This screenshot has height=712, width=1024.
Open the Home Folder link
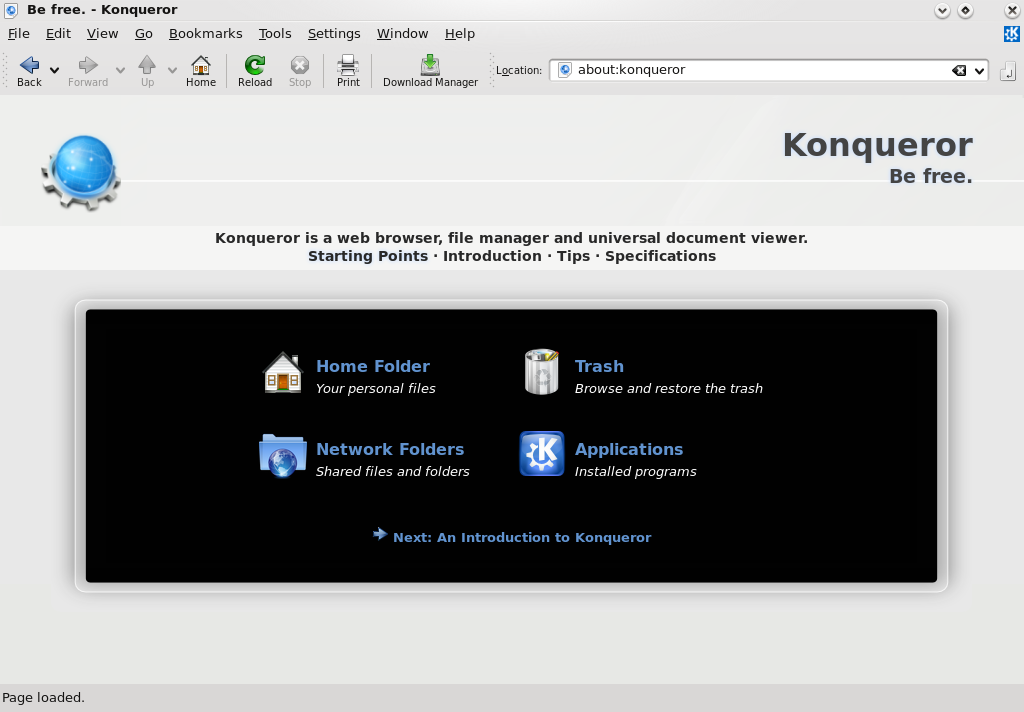pyautogui.click(x=373, y=366)
